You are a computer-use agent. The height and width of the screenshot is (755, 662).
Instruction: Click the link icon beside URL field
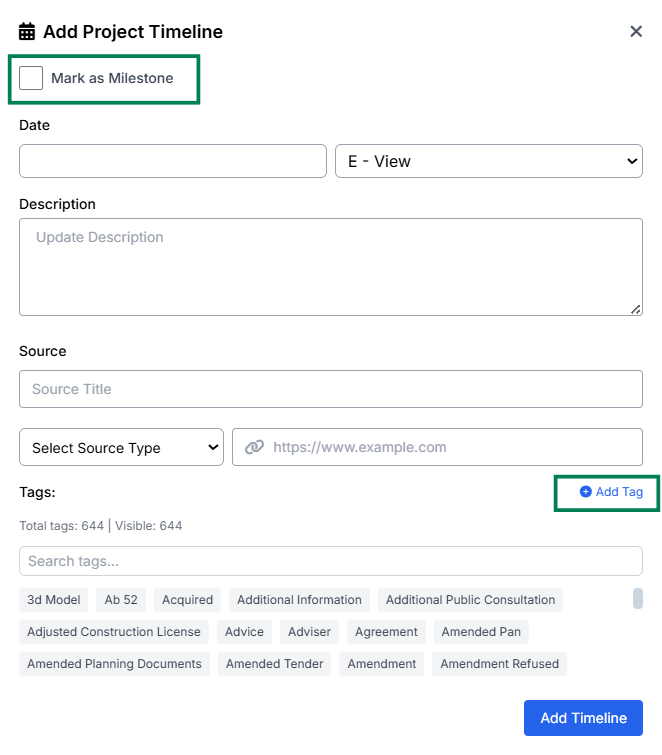(254, 447)
